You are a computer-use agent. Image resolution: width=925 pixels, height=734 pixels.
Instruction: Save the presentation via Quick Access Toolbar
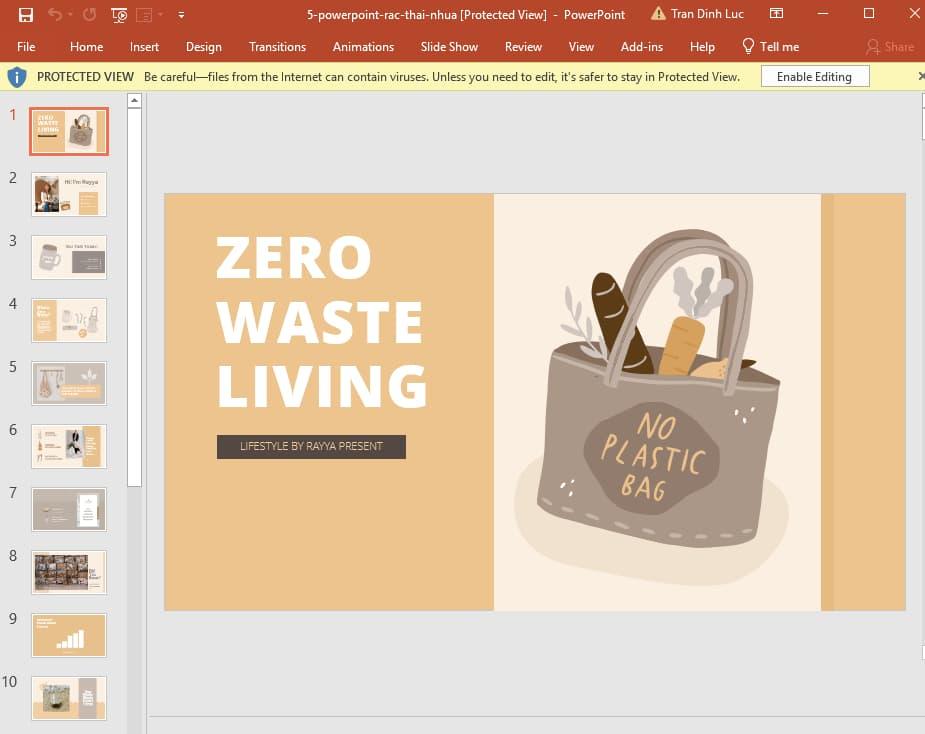pos(25,15)
